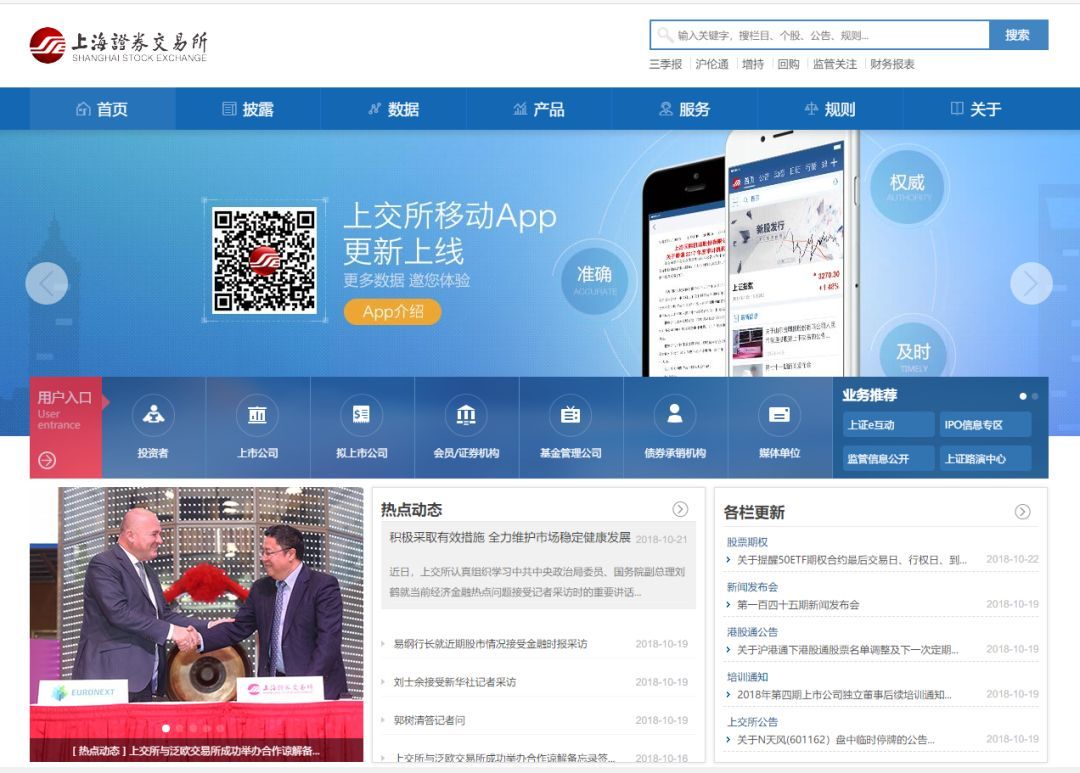Image resolution: width=1080 pixels, height=773 pixels.
Task: Open the 上市公司 entrance icon
Action: pyautogui.click(x=257, y=414)
